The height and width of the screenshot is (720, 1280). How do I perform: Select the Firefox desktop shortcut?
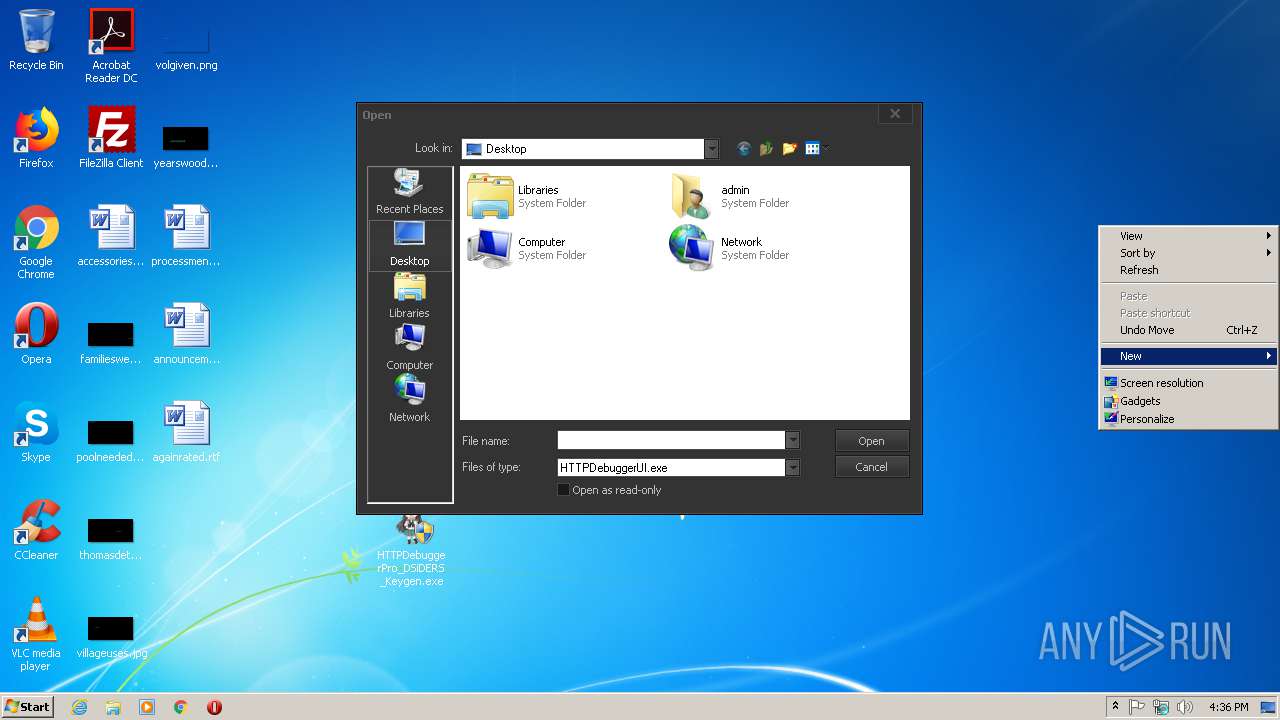click(x=36, y=138)
